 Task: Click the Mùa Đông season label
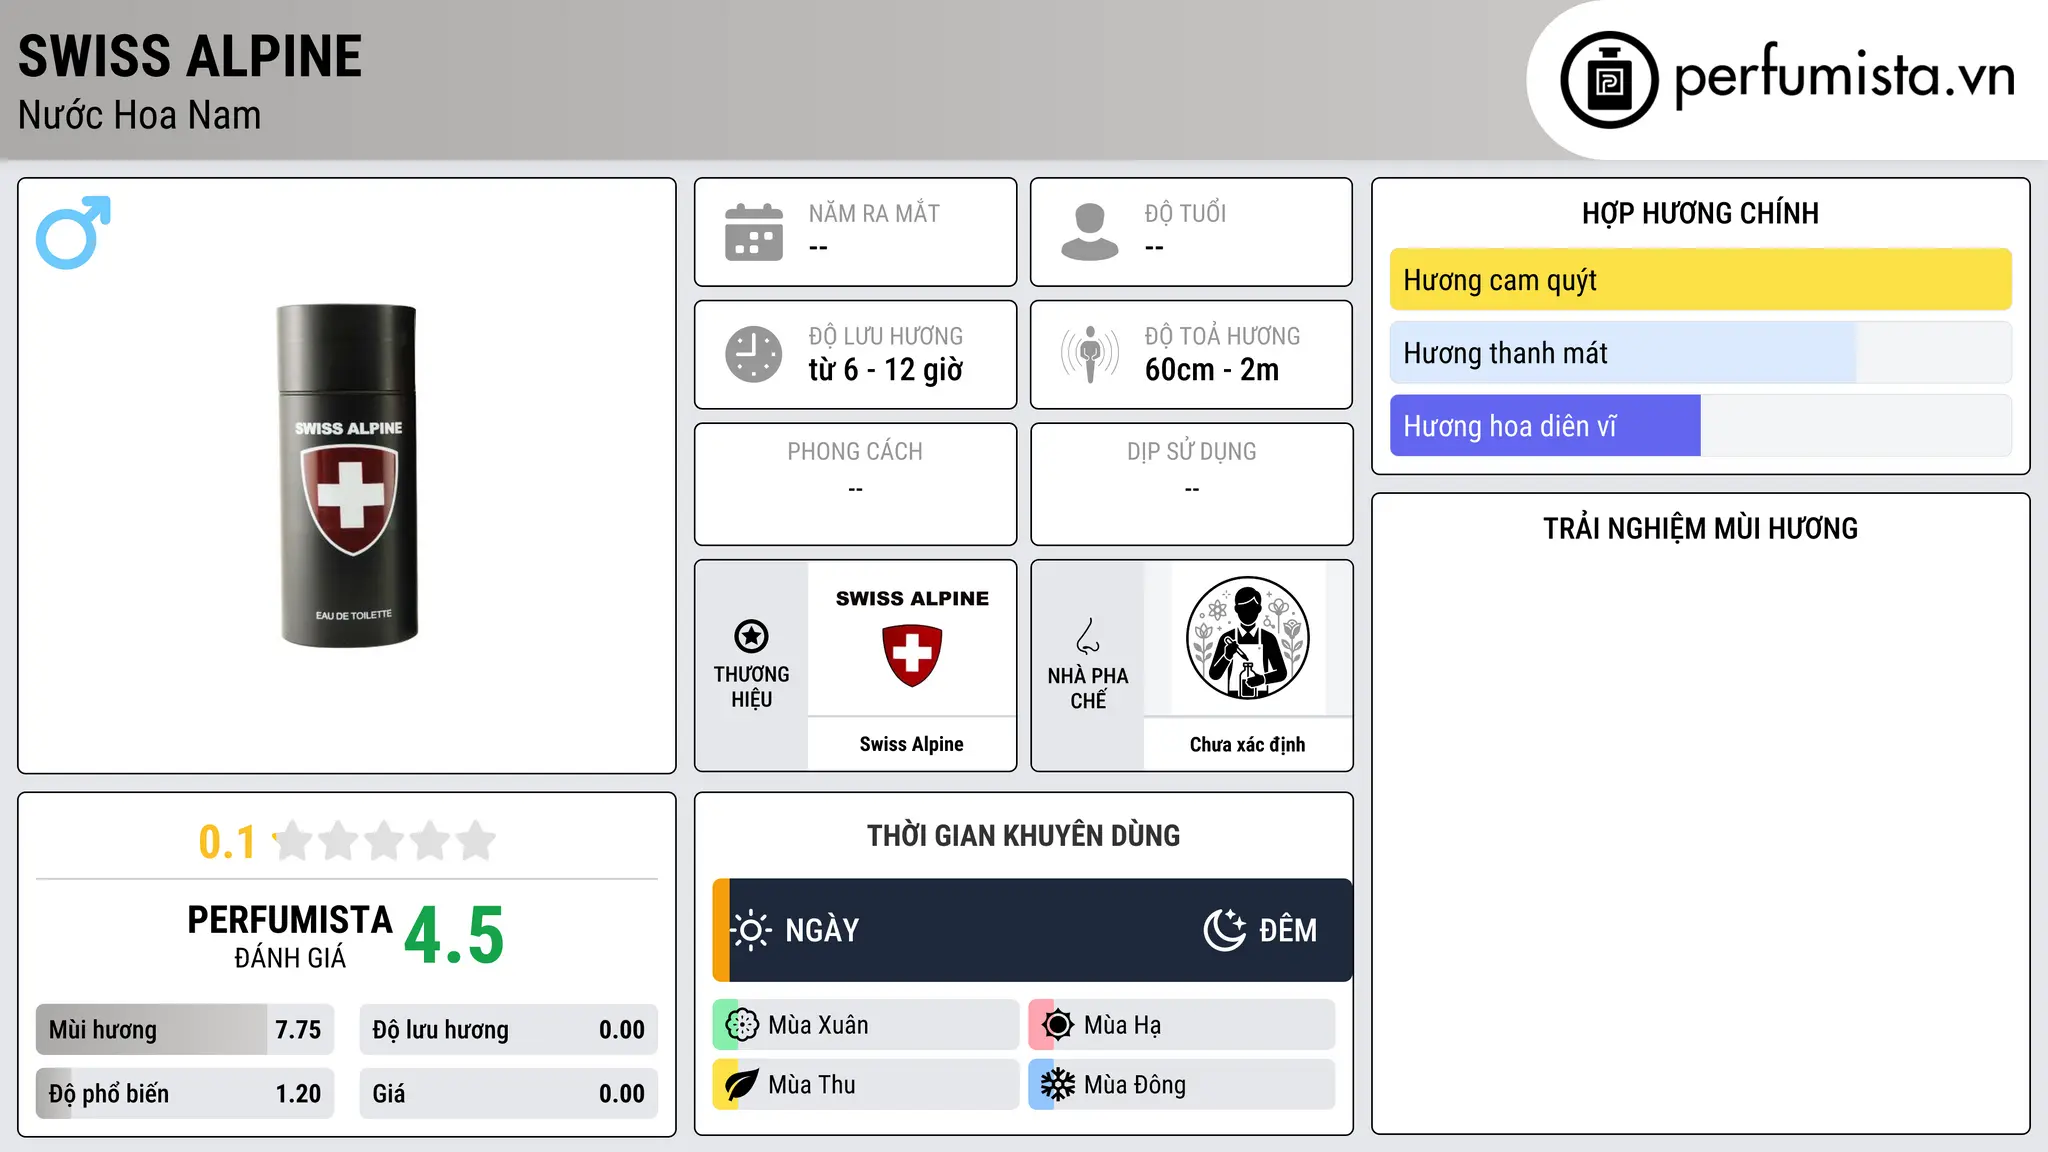(1135, 1085)
